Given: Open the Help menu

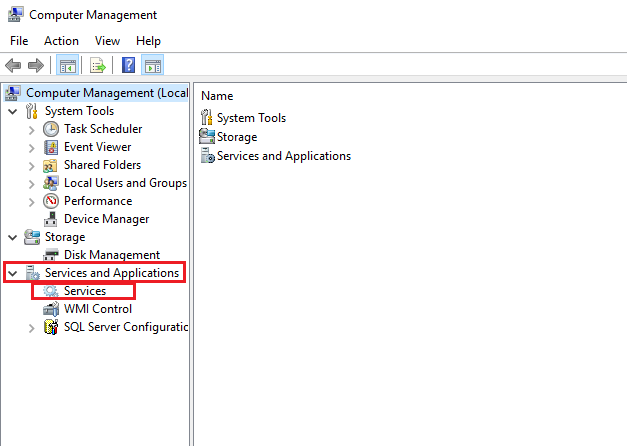Looking at the screenshot, I should [x=148, y=41].
